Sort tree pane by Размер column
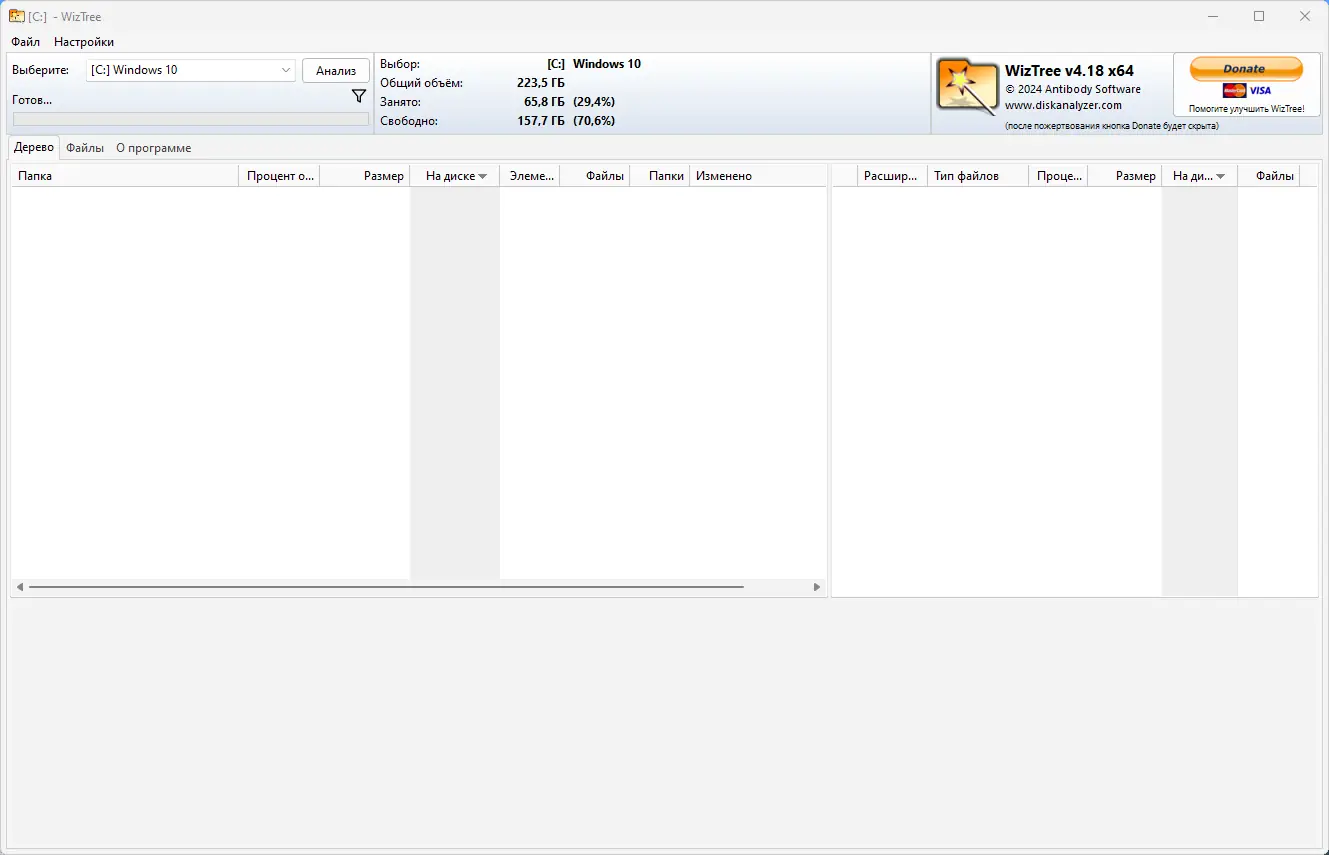Screen dimensions: 1329x855 365,176
